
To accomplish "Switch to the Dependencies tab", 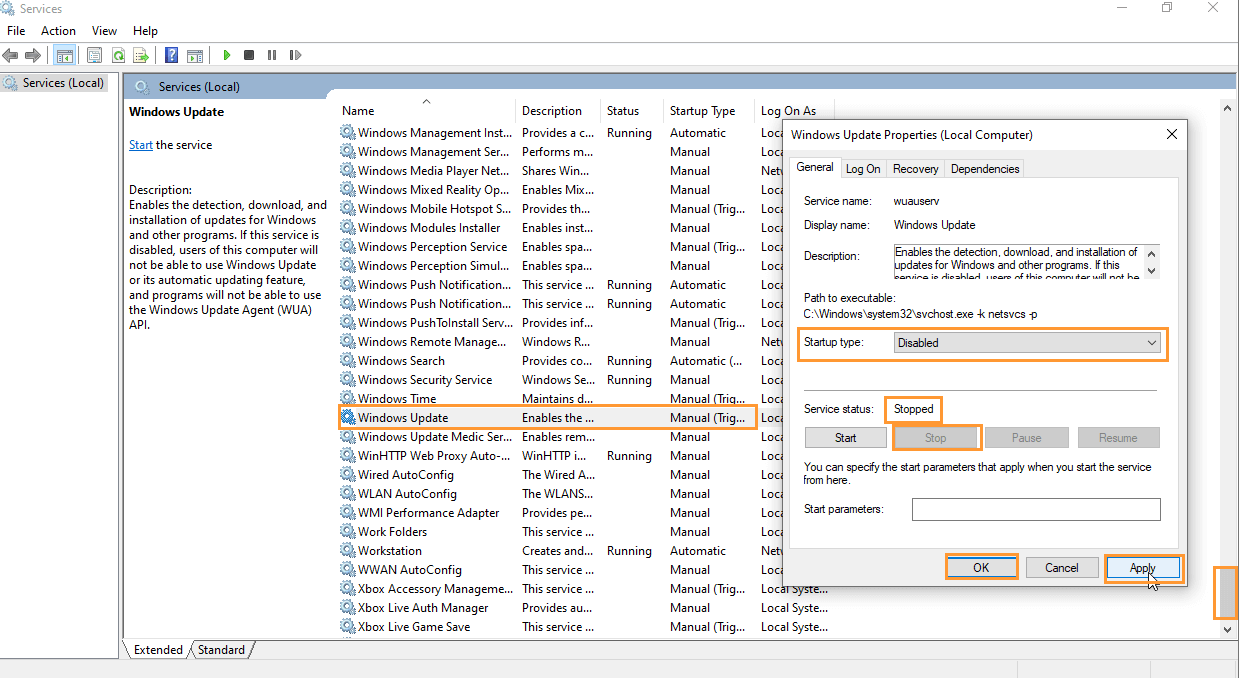I will (x=985, y=169).
